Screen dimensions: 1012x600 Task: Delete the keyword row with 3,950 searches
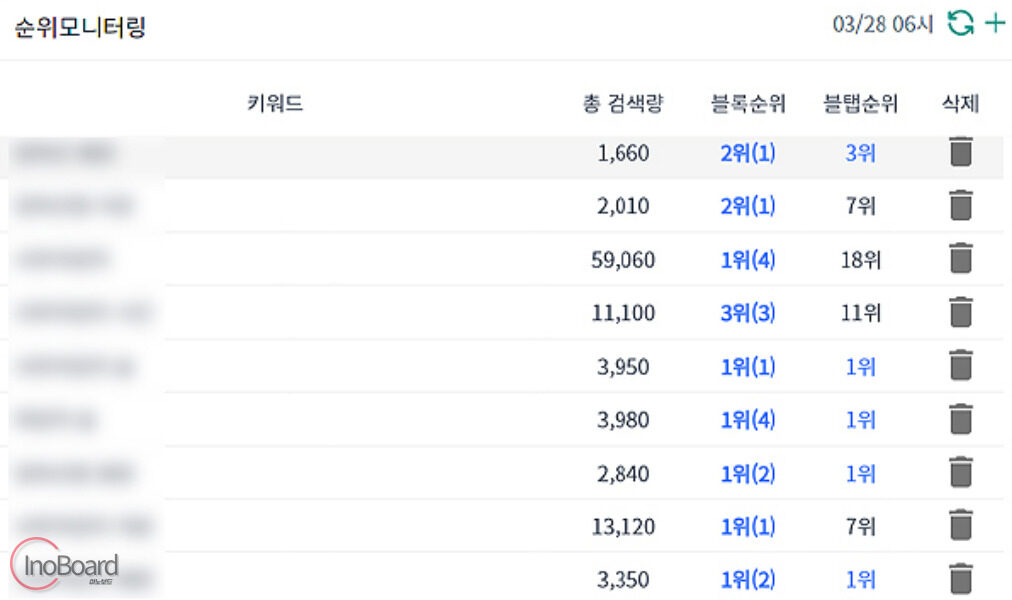961,365
